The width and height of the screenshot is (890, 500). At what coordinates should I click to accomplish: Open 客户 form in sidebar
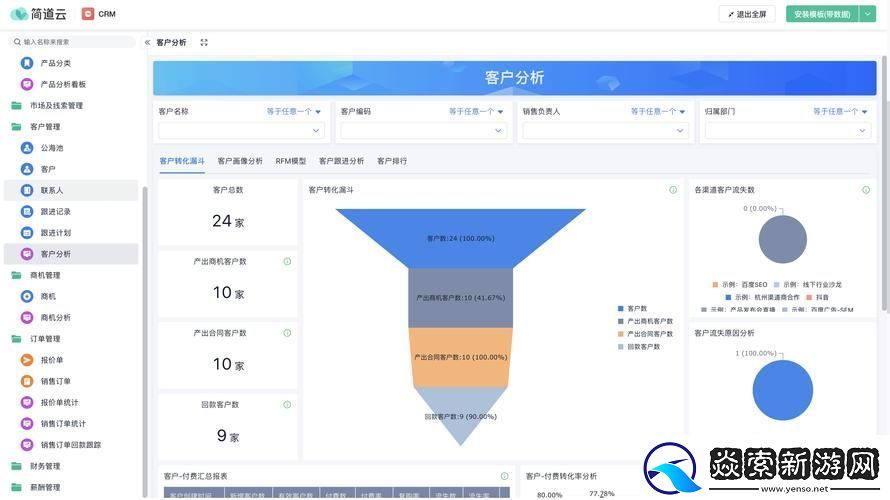48,169
